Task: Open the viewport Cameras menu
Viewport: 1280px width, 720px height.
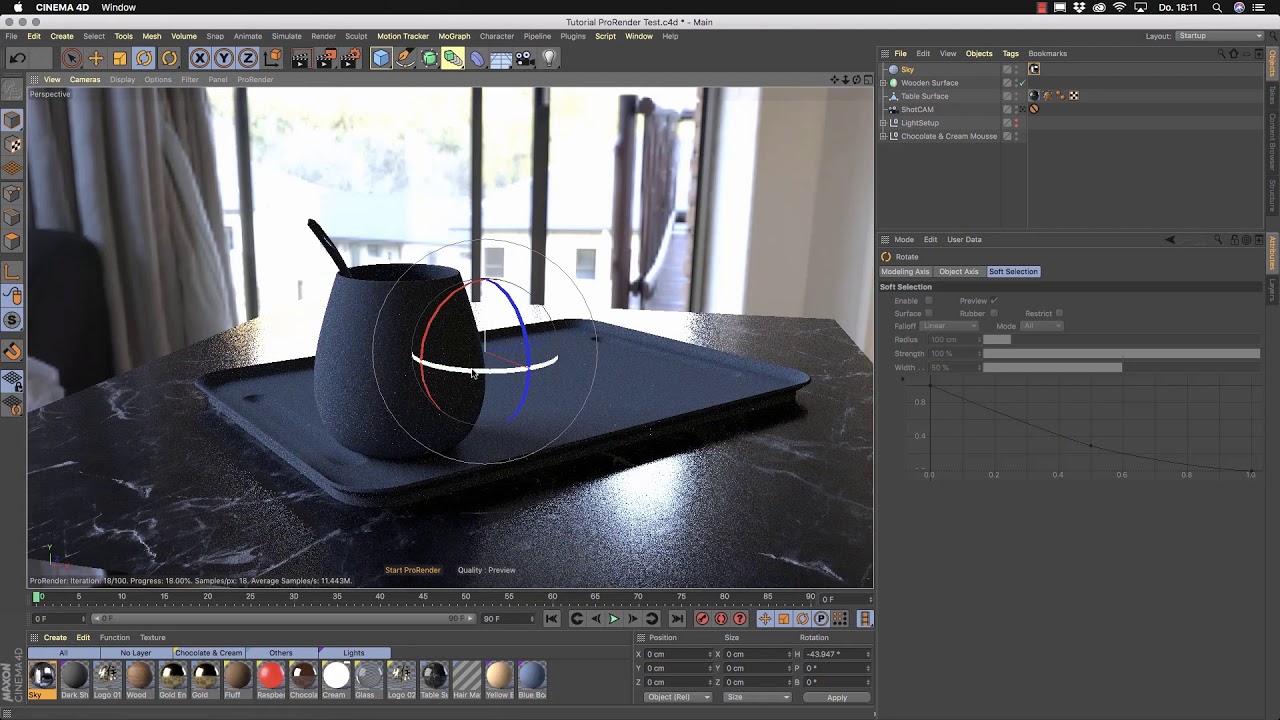Action: (85, 79)
